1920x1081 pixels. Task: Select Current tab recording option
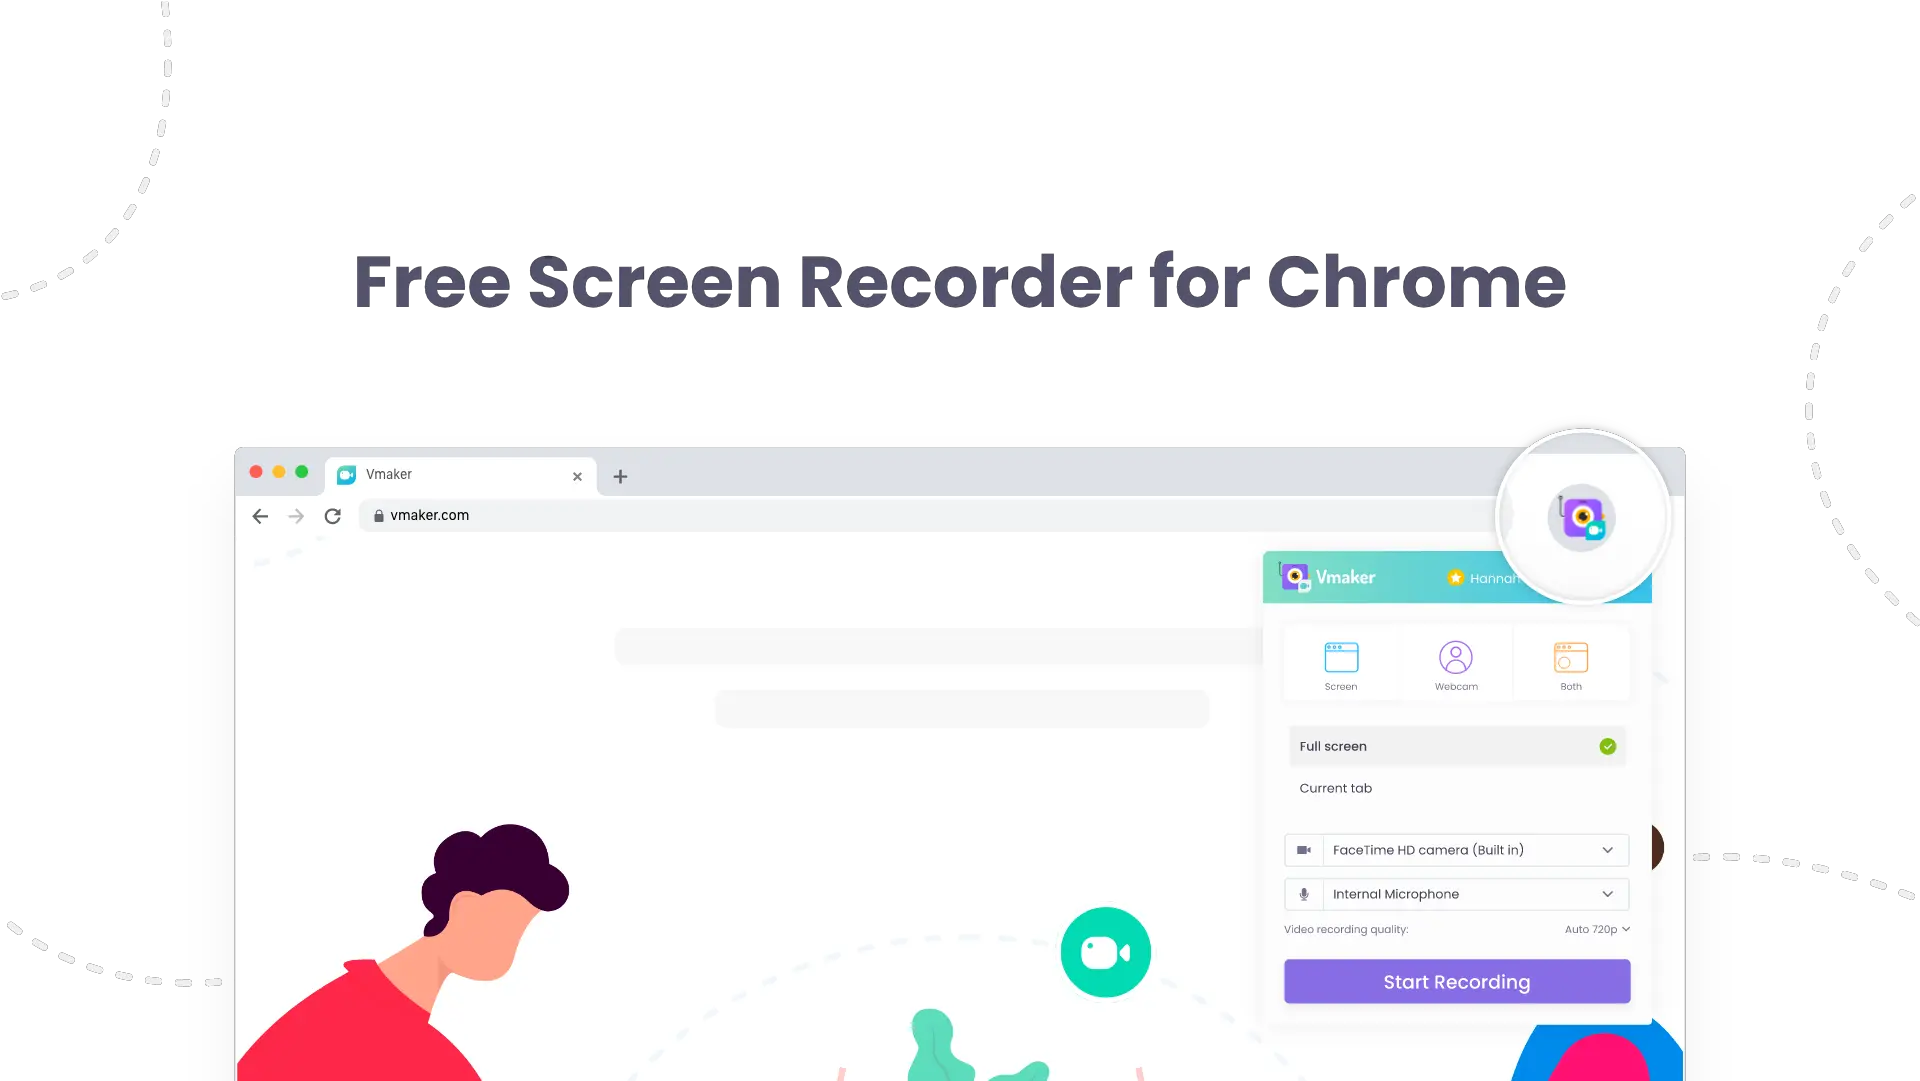1336,787
